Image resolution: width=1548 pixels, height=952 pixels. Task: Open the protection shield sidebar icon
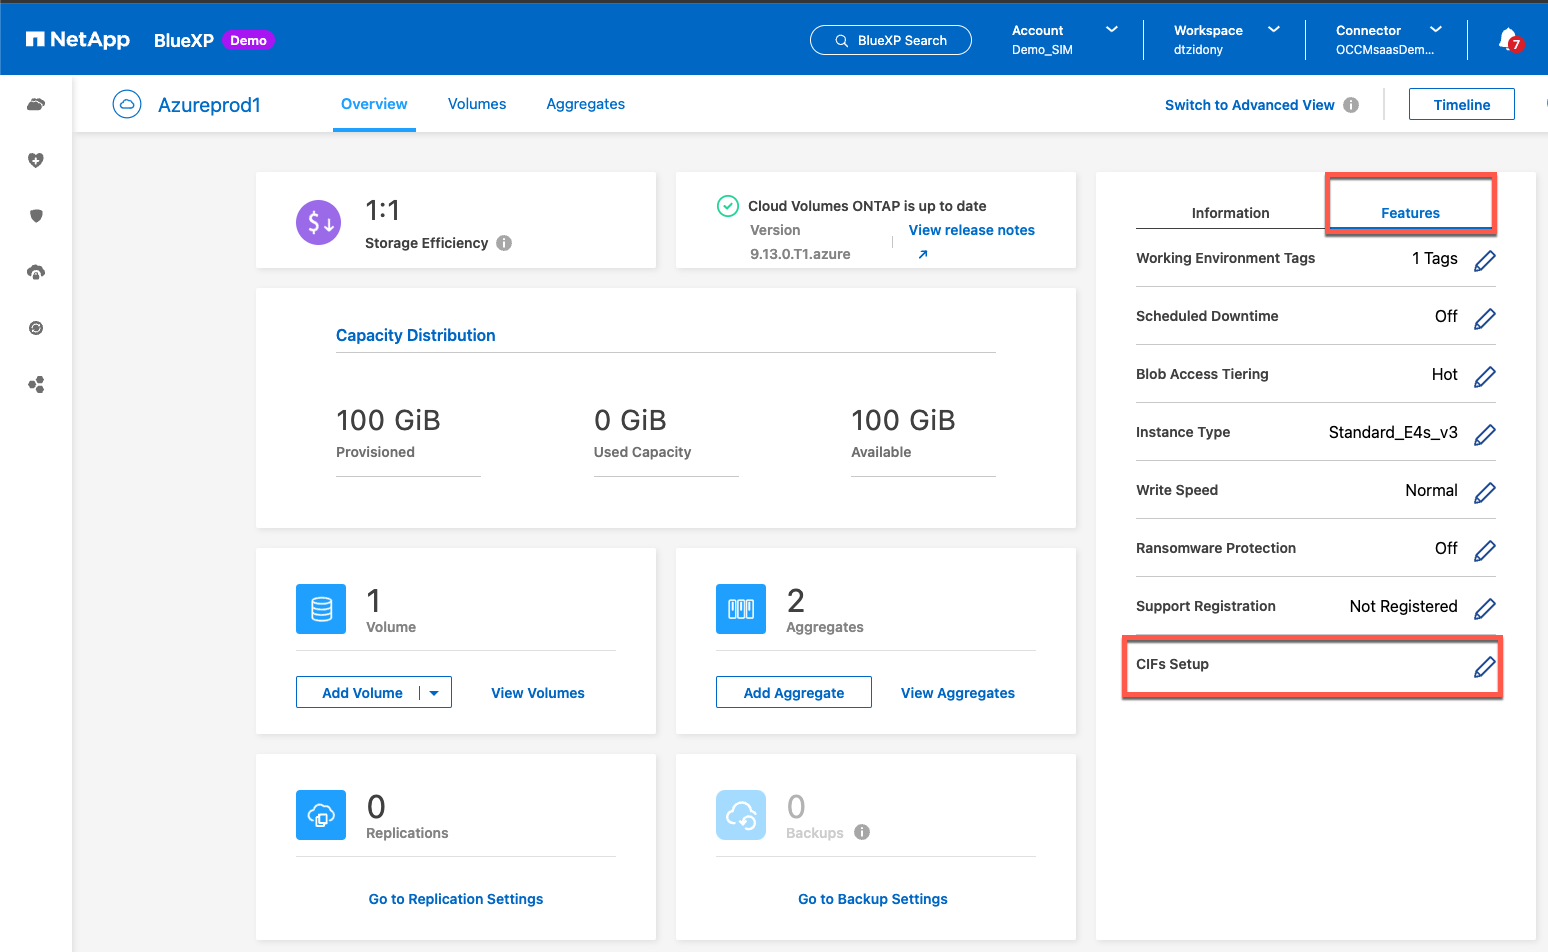point(36,216)
